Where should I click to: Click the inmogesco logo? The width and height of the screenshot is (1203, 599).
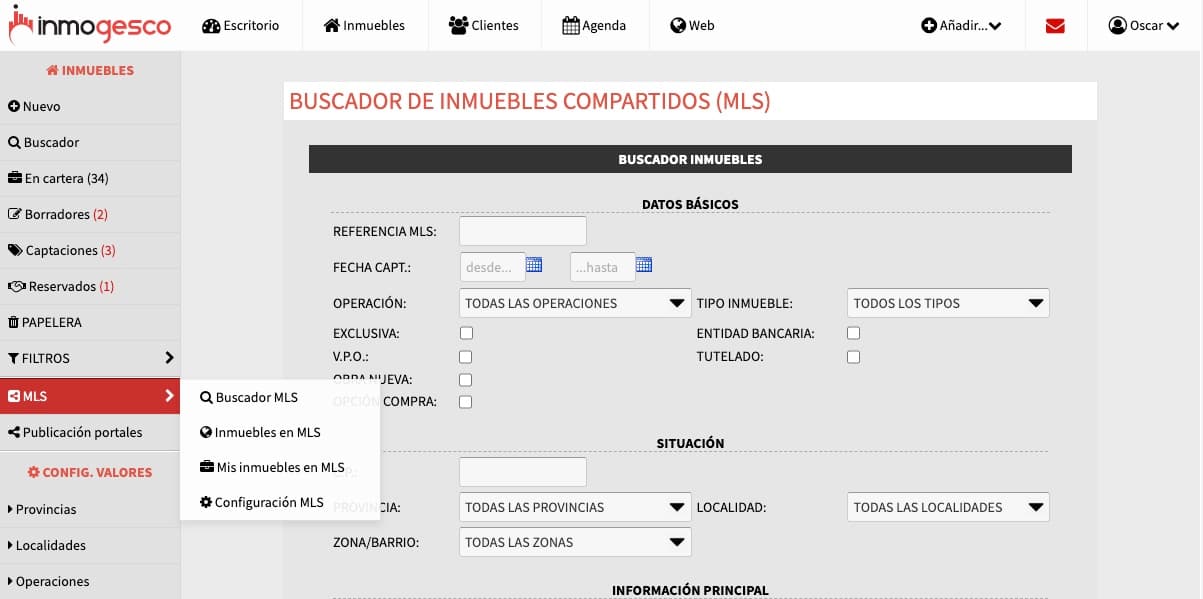coord(90,26)
